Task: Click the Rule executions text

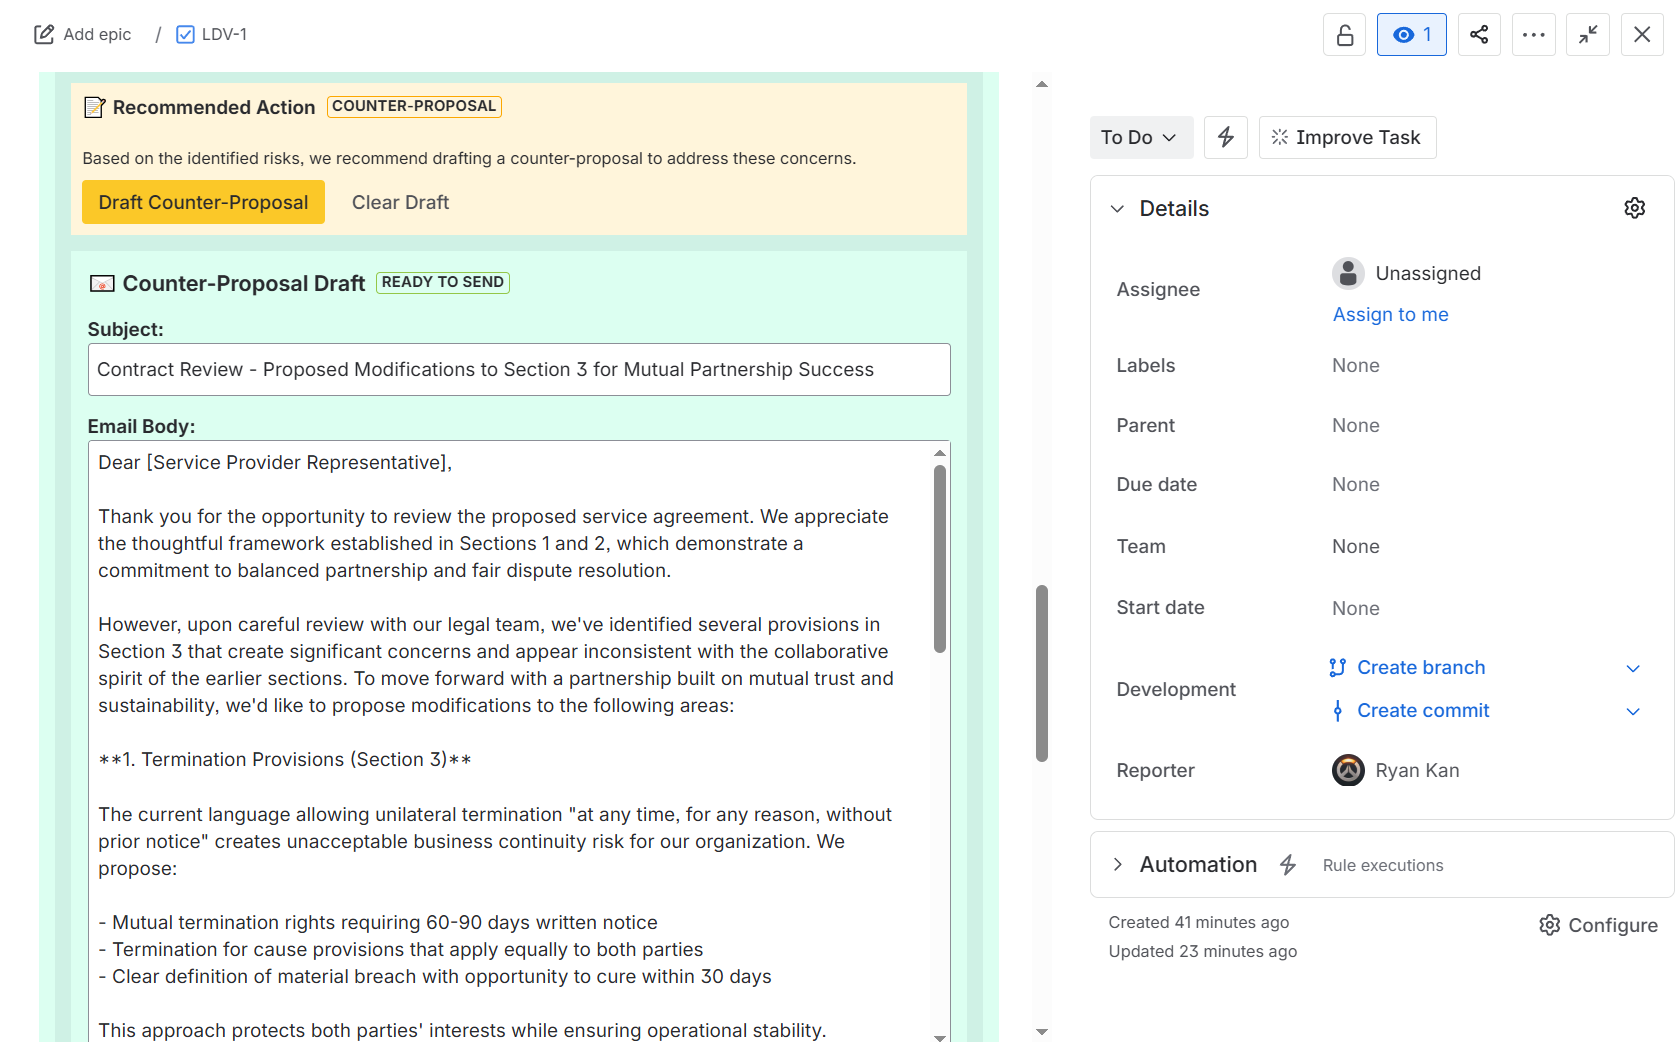Action: pos(1382,866)
